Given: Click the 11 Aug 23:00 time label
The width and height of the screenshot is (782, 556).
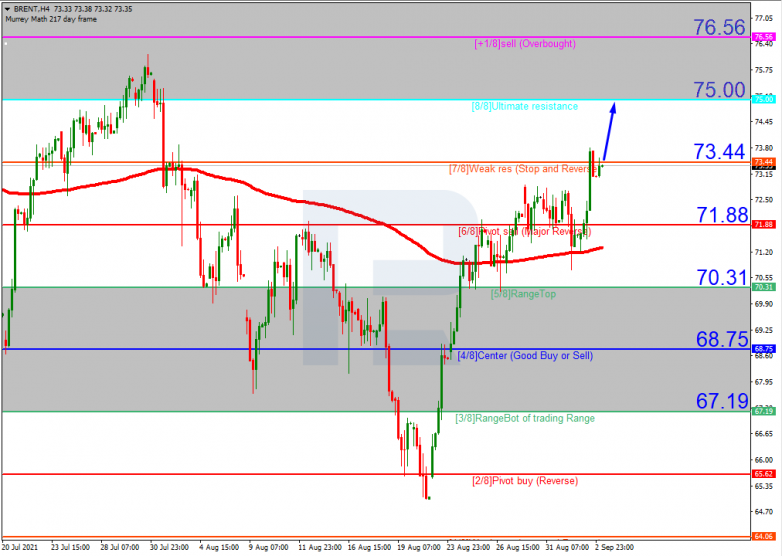Looking at the screenshot, I should coord(319,548).
